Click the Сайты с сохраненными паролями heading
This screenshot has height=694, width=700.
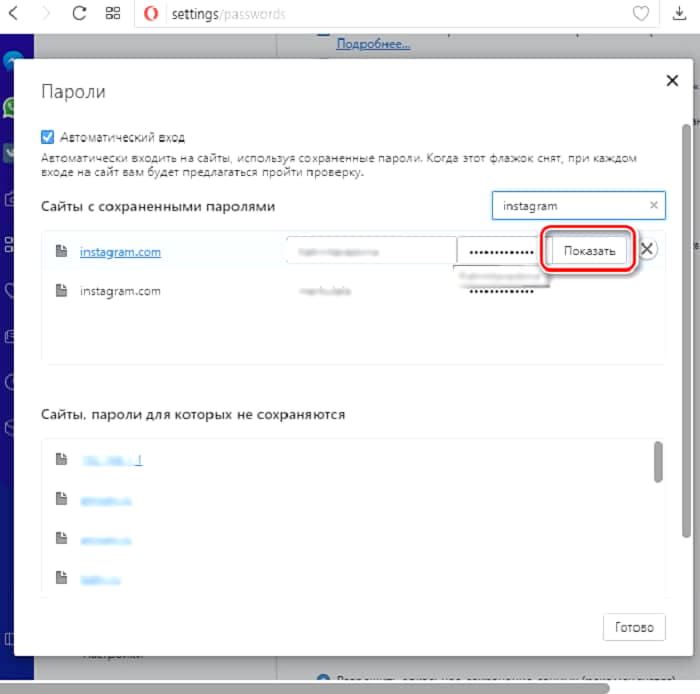click(x=158, y=207)
